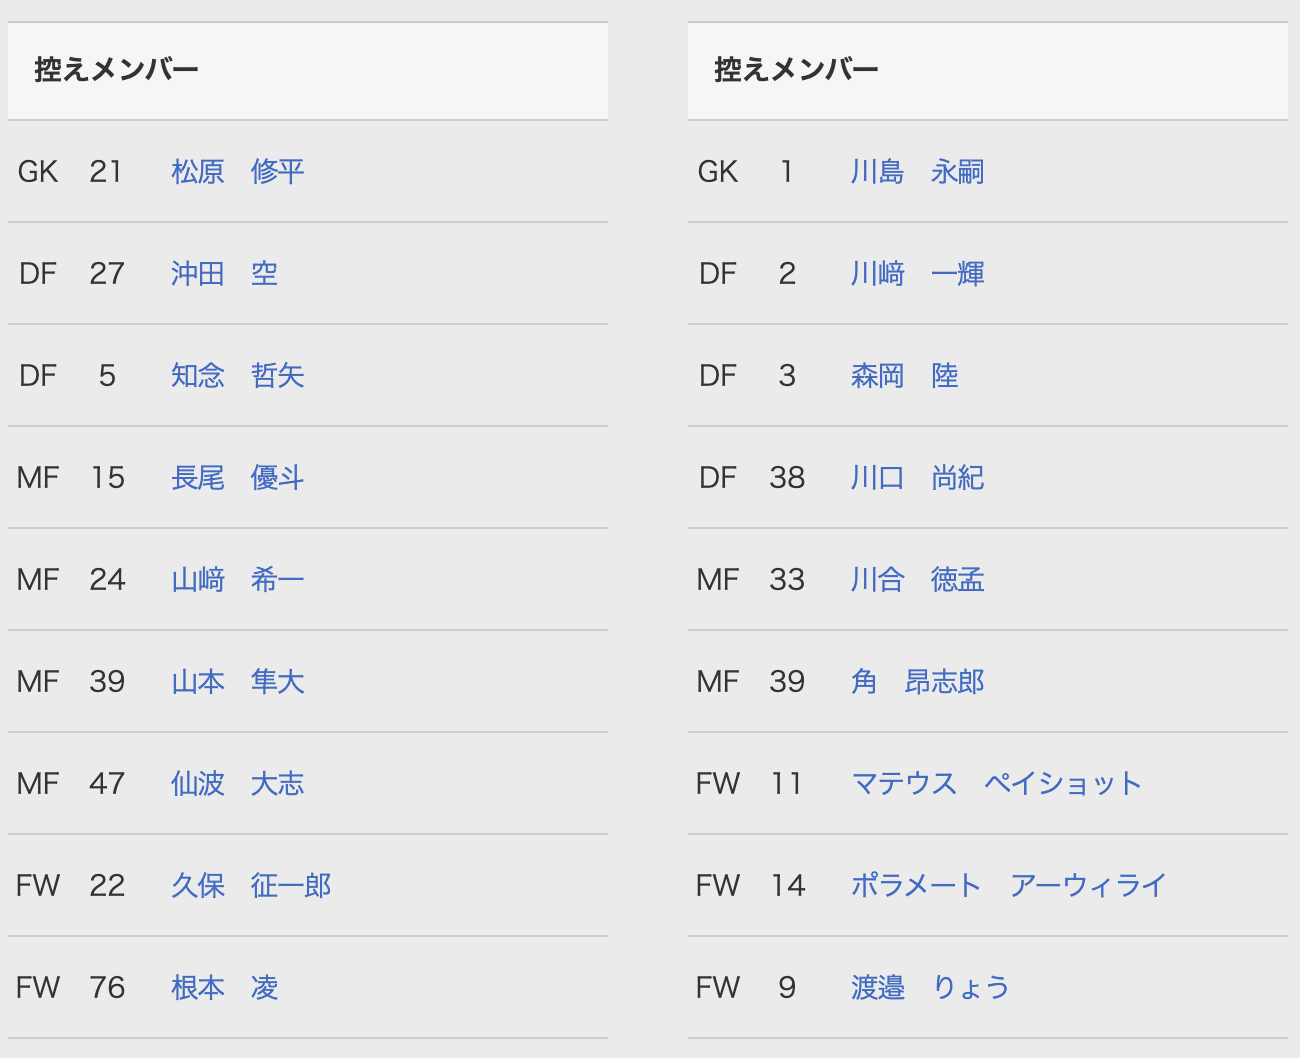Click on 沖田 空 player name
Screen dimensions: 1300x1058
point(224,274)
